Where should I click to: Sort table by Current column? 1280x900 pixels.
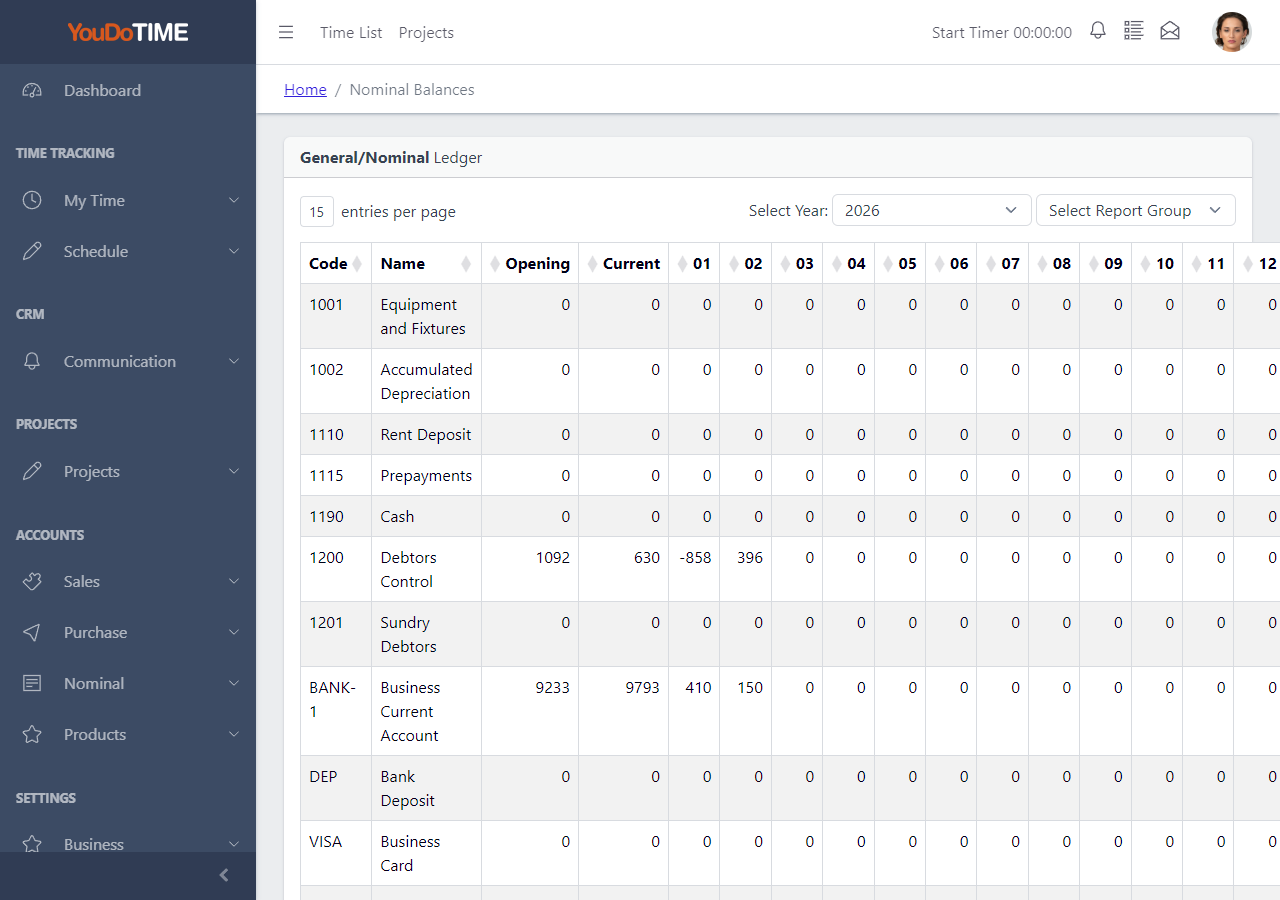624,263
